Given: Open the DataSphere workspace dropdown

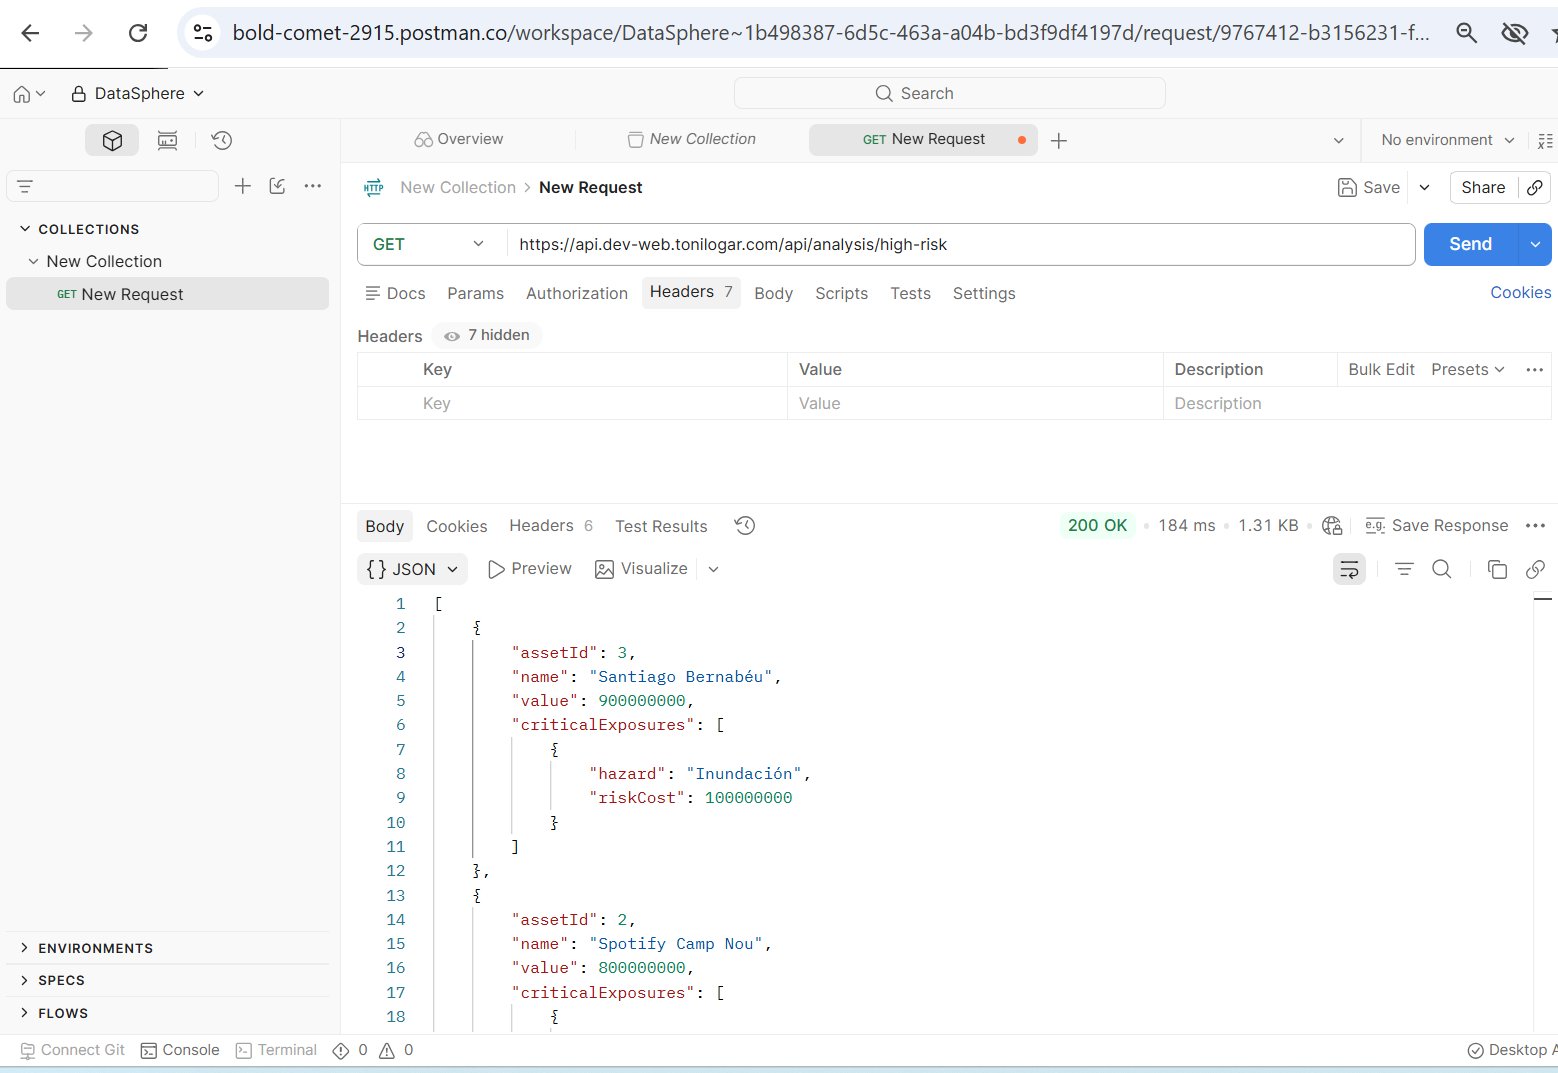Looking at the screenshot, I should pyautogui.click(x=138, y=94).
